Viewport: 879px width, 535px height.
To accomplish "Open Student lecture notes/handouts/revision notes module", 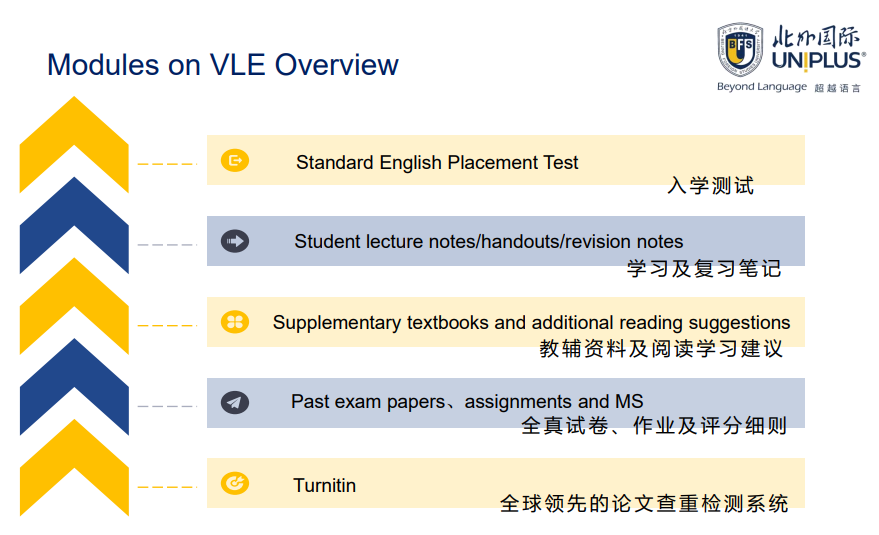I will click(506, 241).
